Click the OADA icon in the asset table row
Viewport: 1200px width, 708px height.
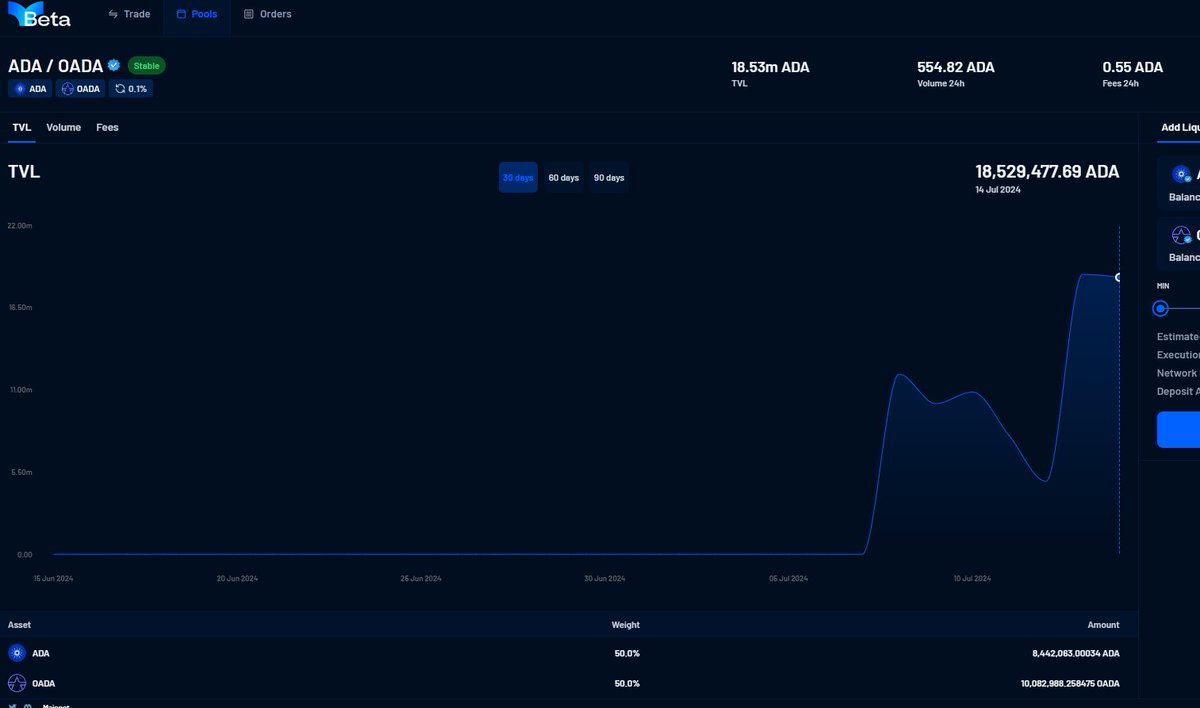[17, 683]
